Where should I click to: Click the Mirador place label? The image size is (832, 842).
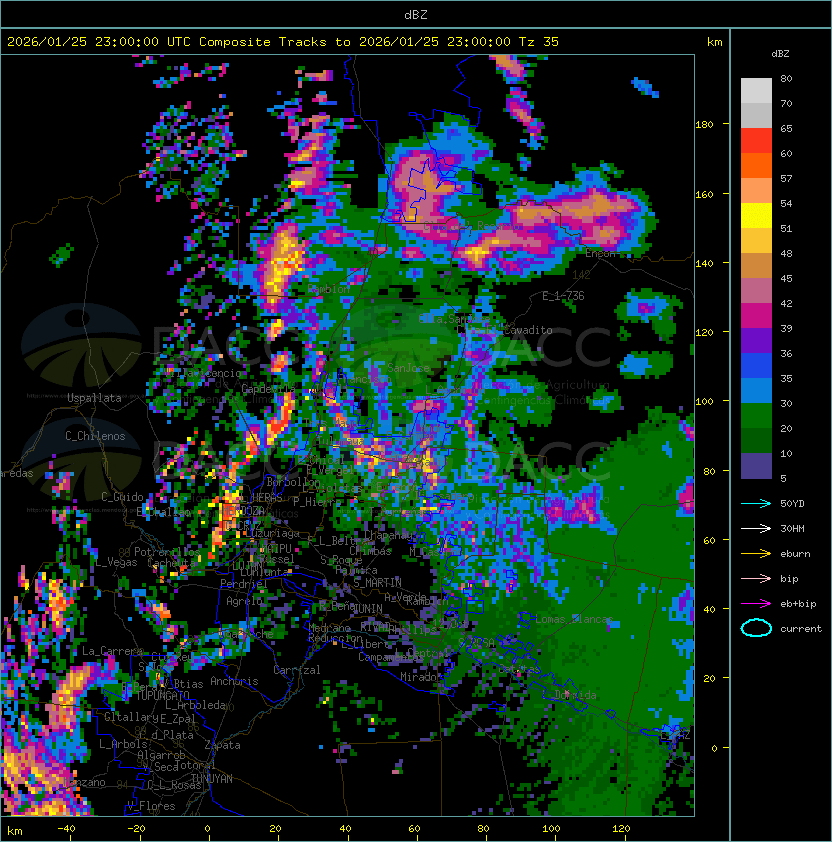(422, 677)
